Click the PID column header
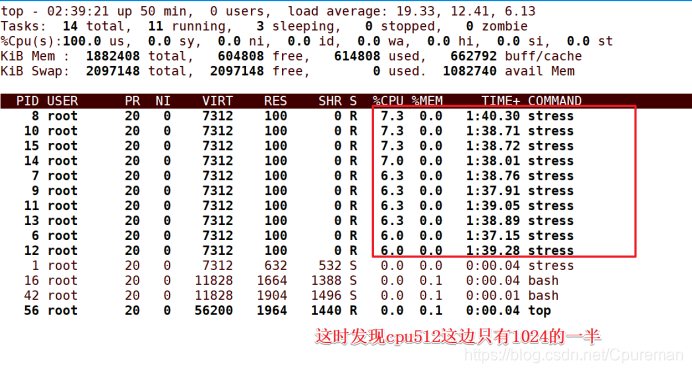Image resolution: width=692 pixels, height=373 pixels. [x=27, y=101]
